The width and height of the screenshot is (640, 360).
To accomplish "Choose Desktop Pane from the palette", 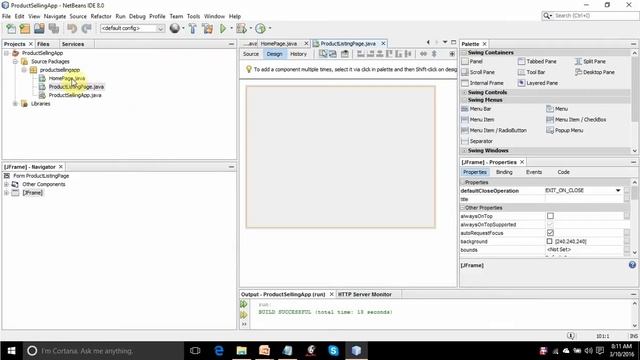I will pos(595,72).
